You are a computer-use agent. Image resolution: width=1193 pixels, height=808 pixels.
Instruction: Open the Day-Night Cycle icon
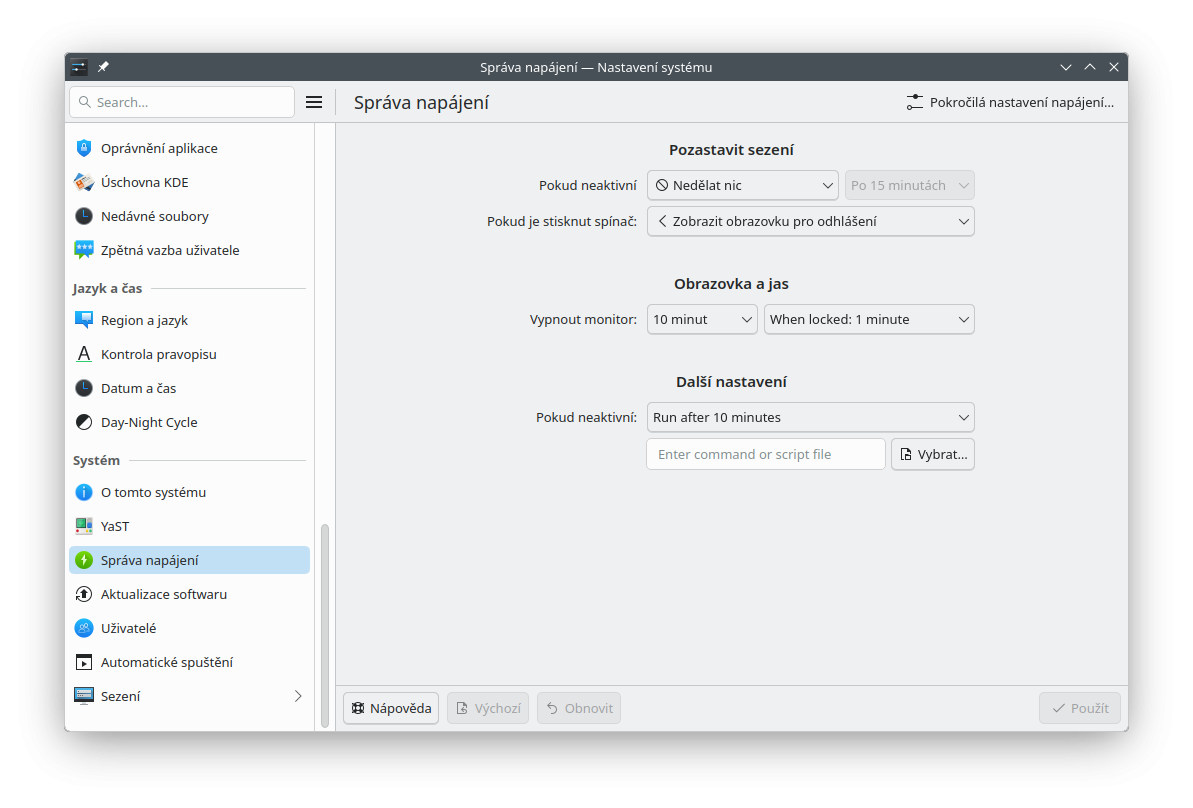pos(84,422)
